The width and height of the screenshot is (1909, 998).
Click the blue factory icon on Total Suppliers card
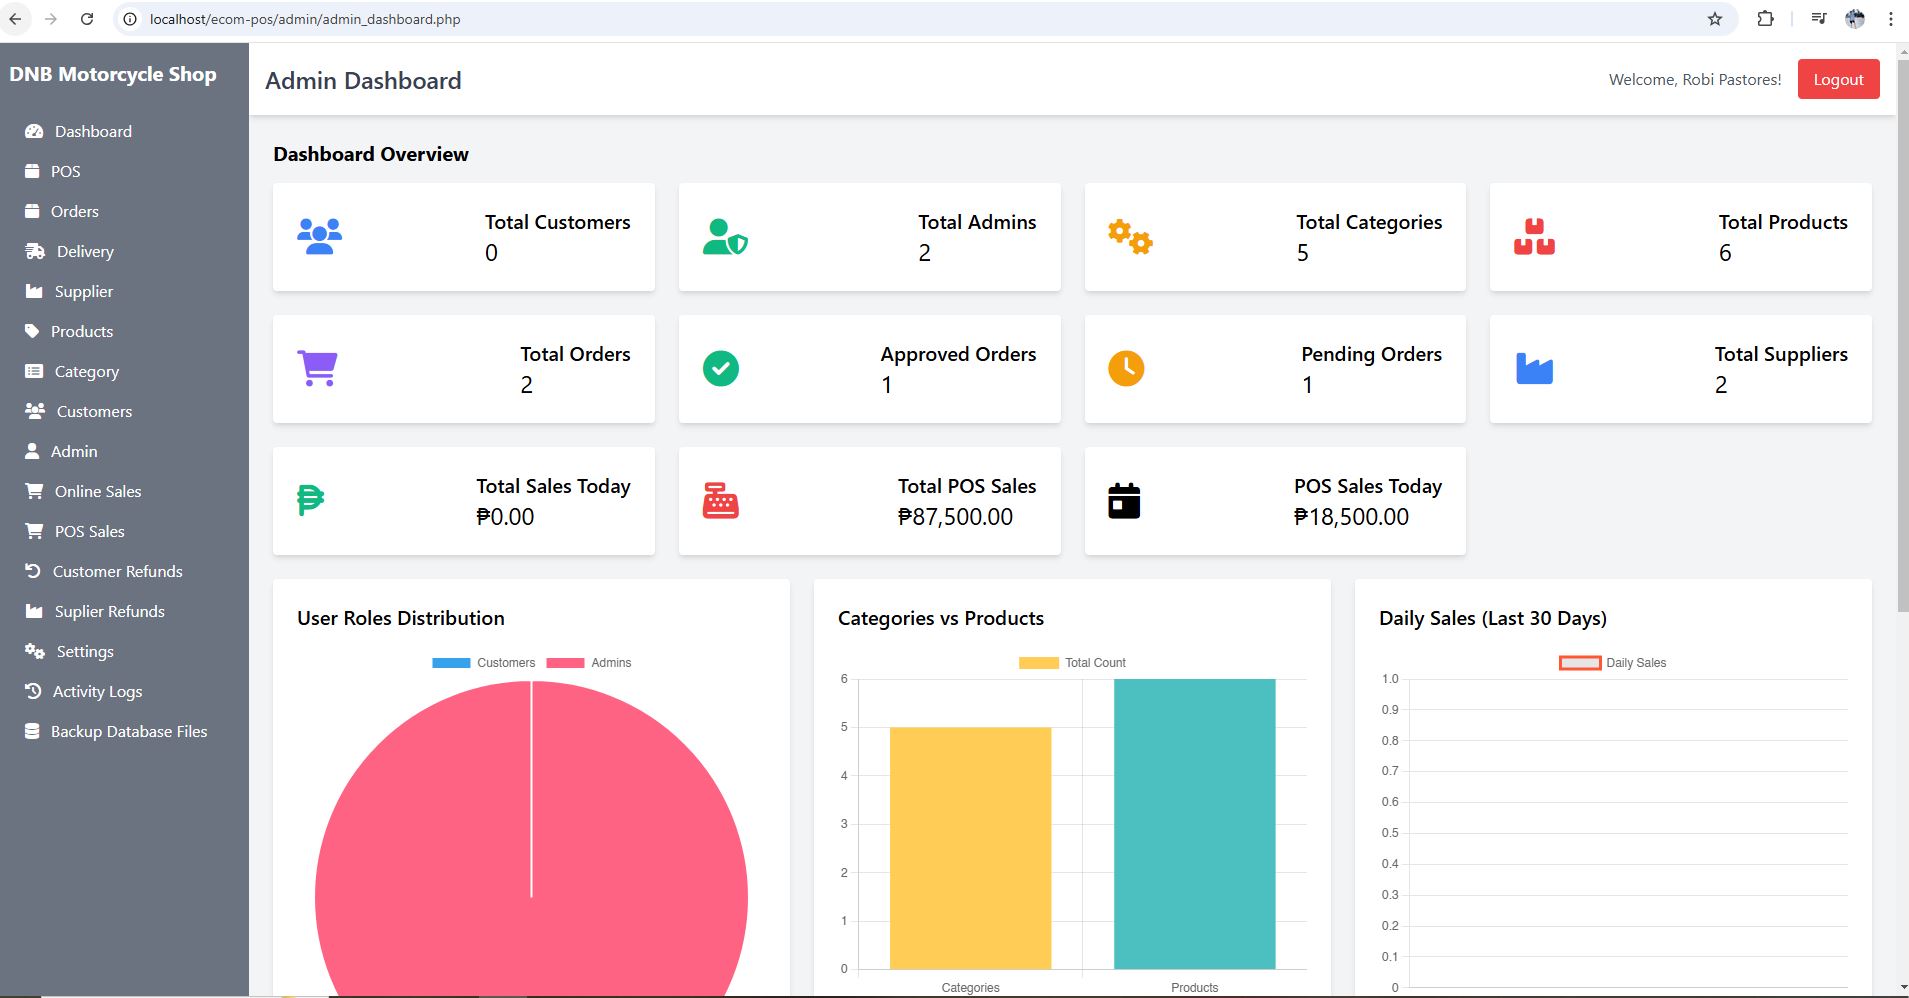point(1534,369)
